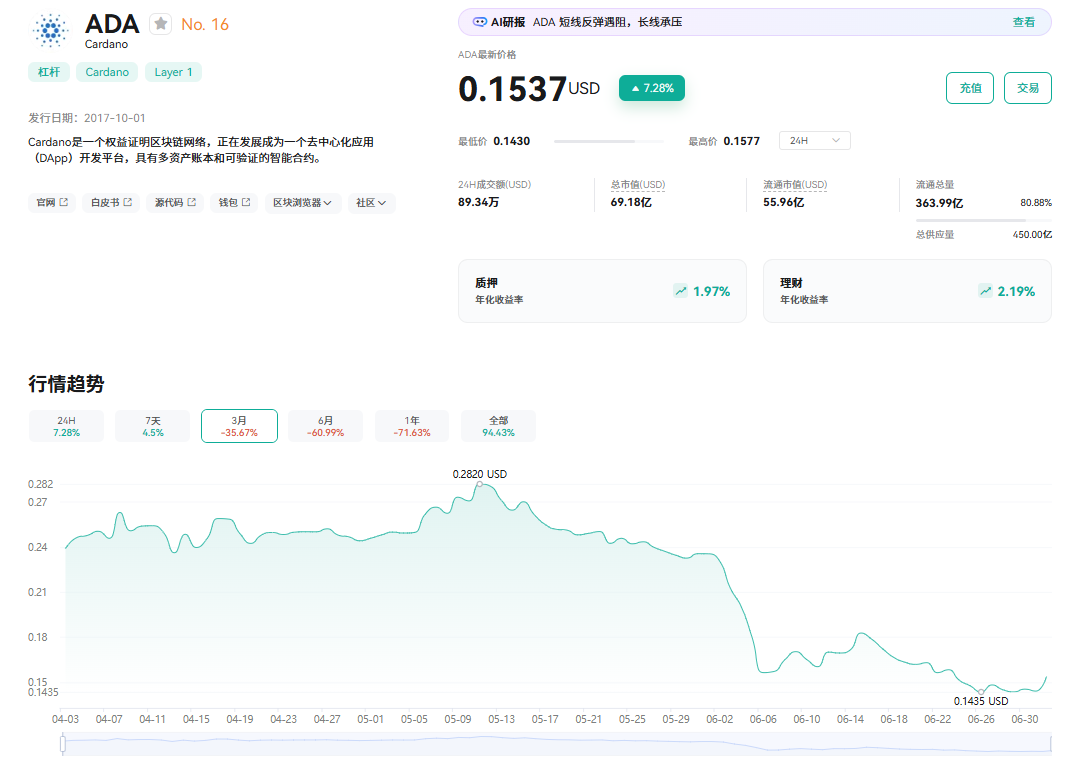Select the 1年 trend tab

tap(412, 426)
